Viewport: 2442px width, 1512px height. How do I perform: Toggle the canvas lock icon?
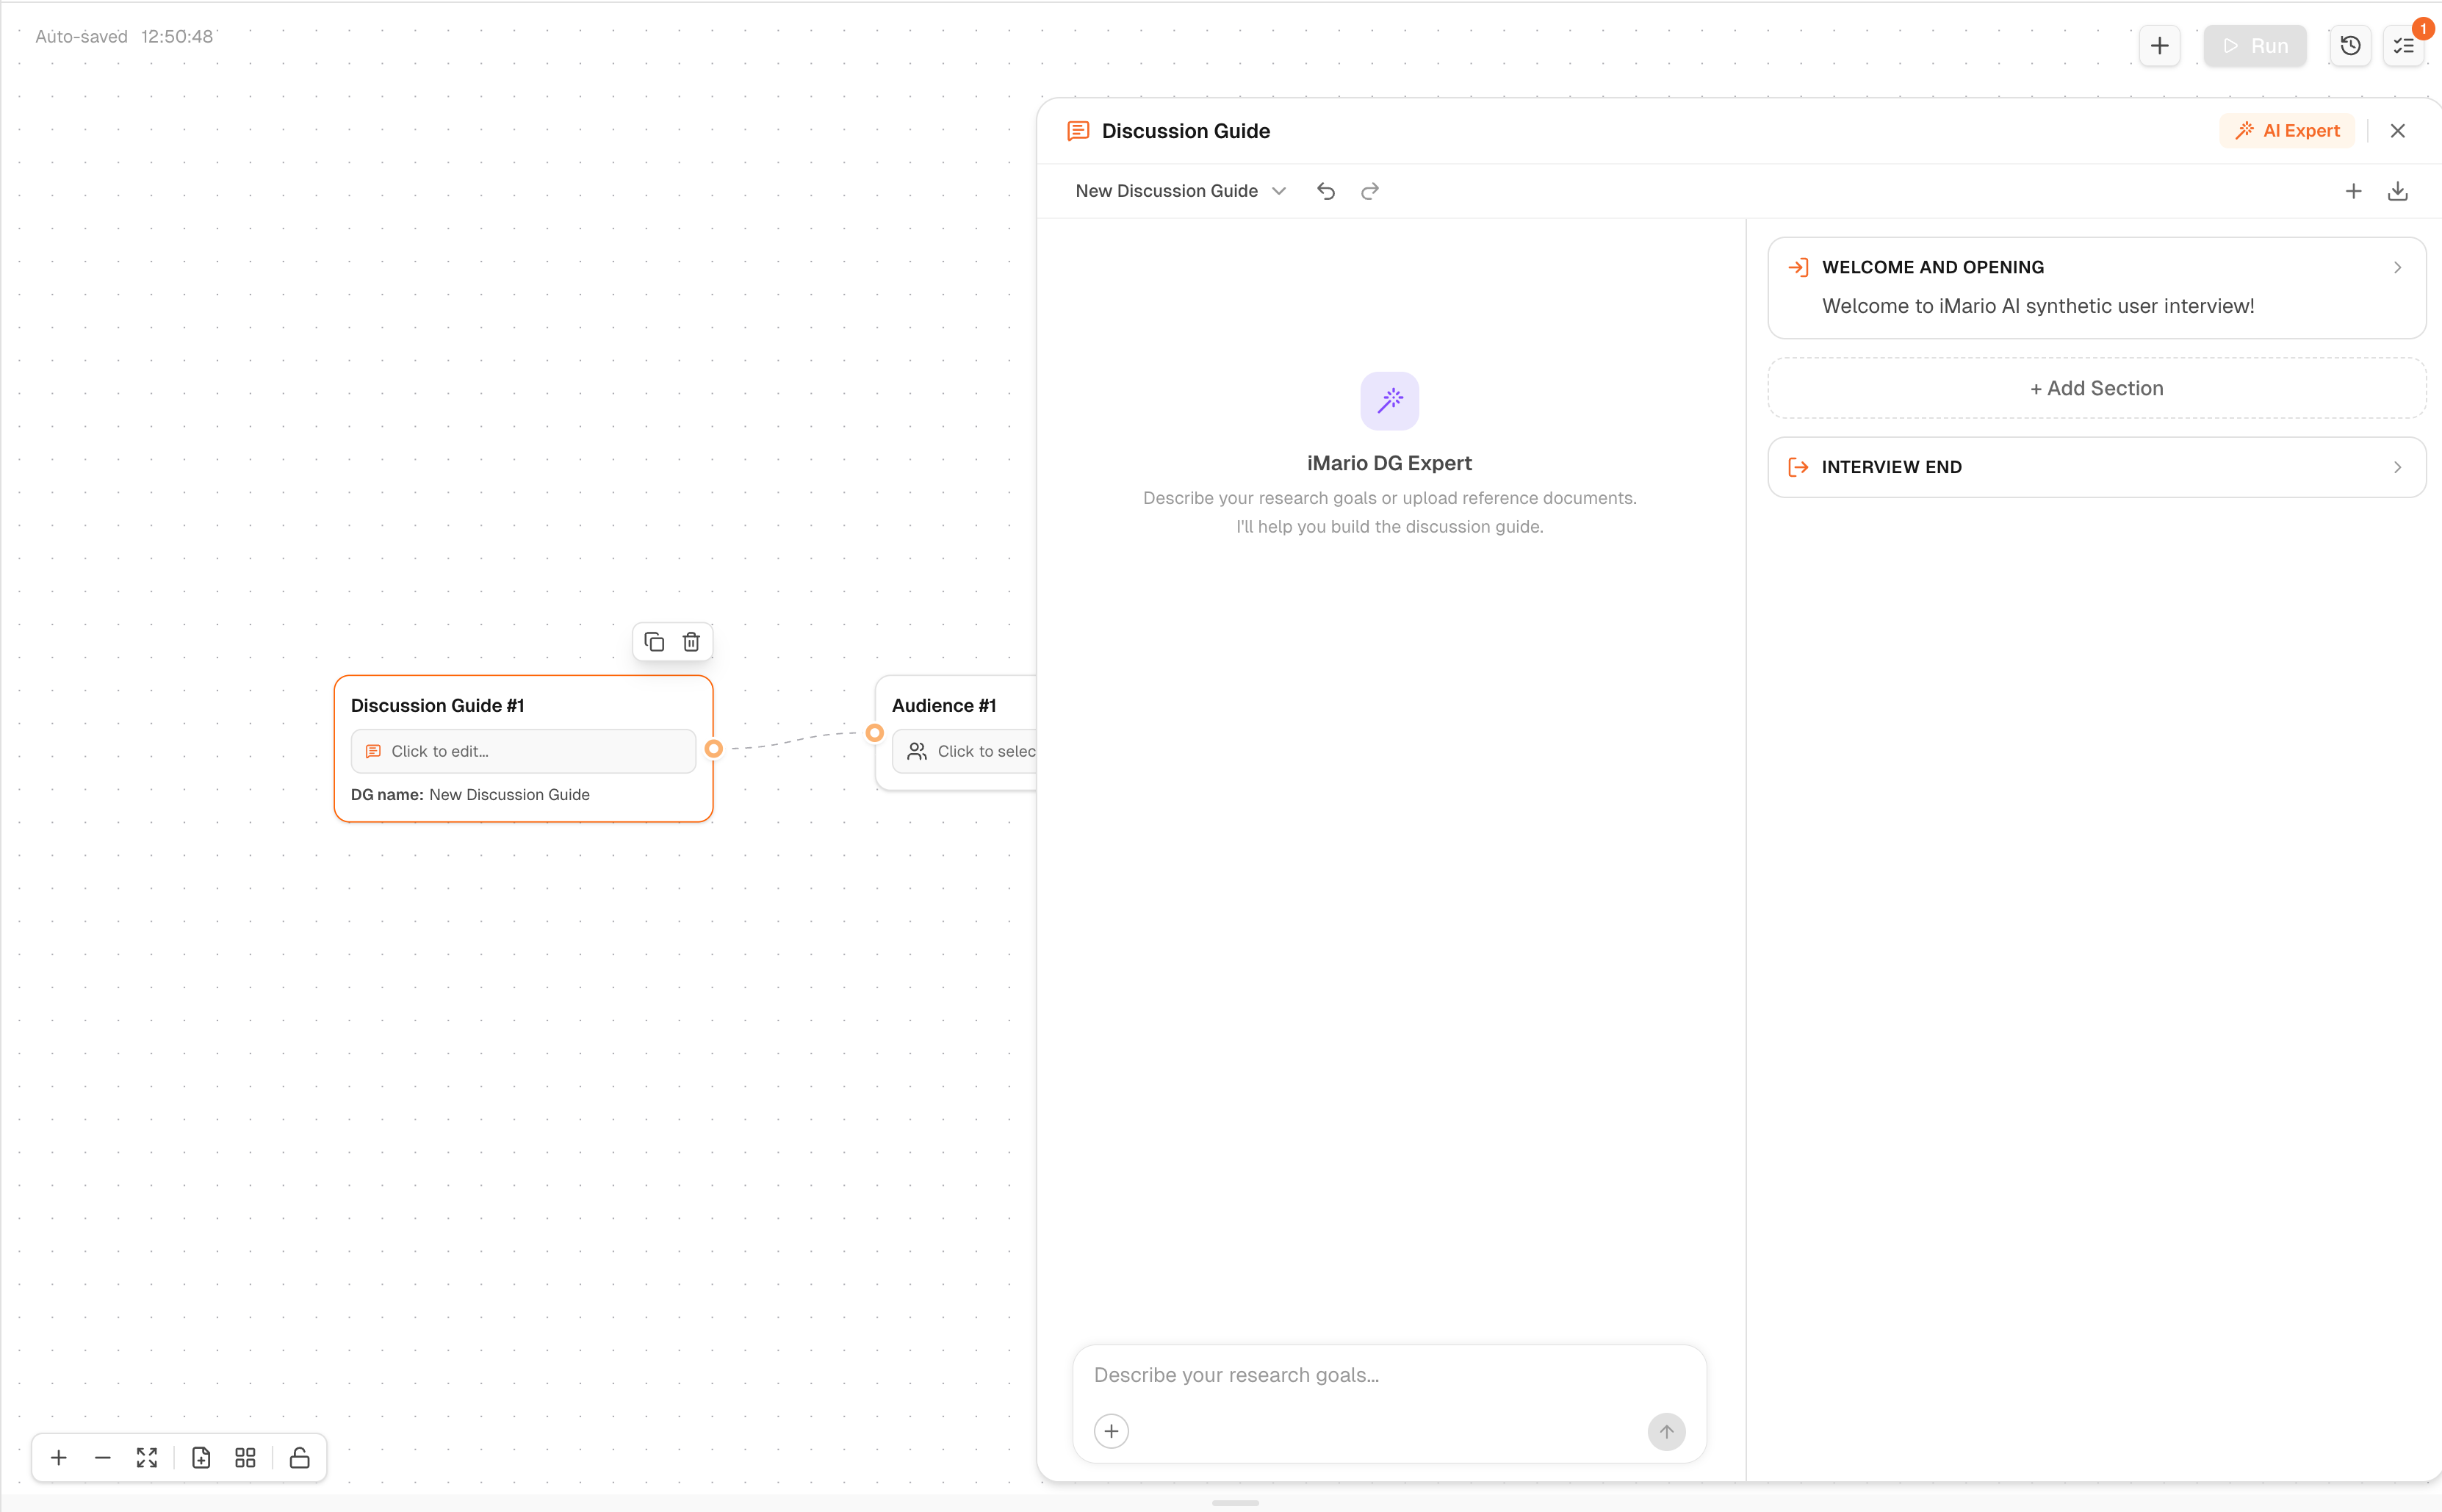click(299, 1458)
